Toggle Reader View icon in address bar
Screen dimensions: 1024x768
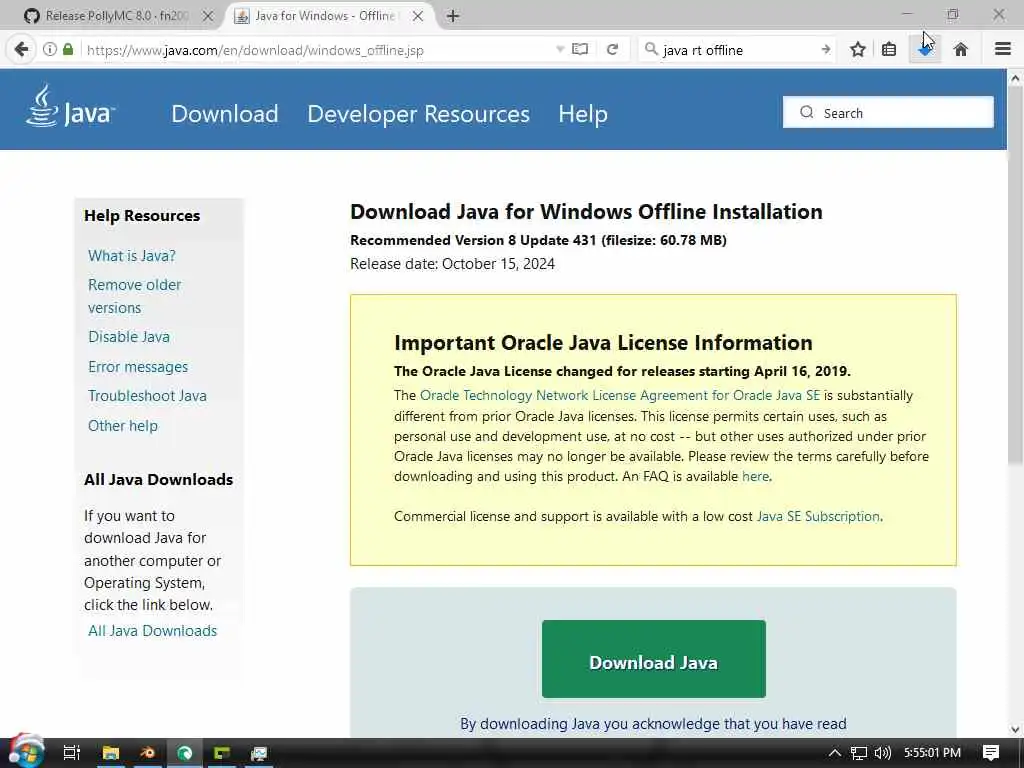[580, 50]
